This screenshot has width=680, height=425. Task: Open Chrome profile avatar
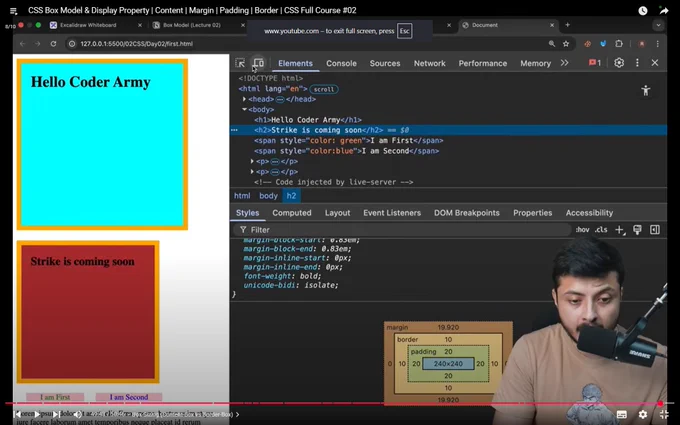641,44
